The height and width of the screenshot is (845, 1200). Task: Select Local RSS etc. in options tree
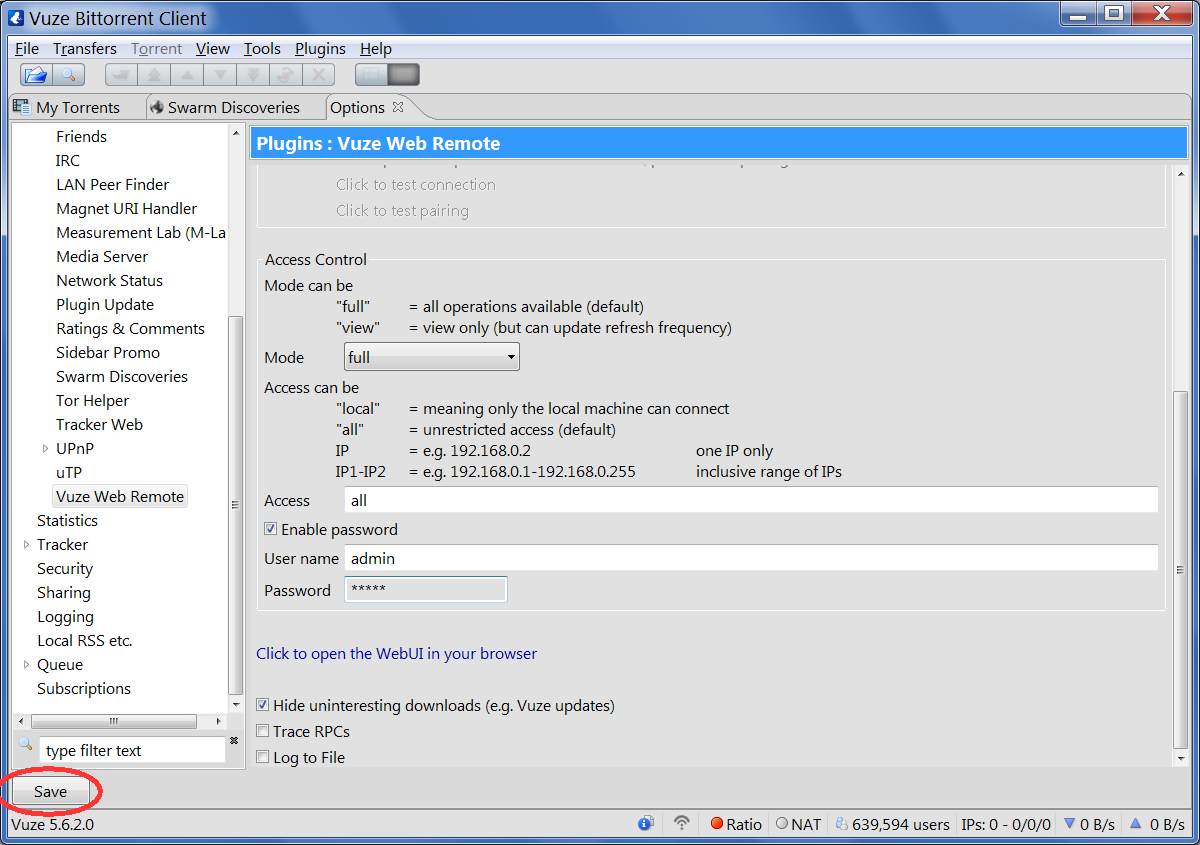pyautogui.click(x=85, y=640)
